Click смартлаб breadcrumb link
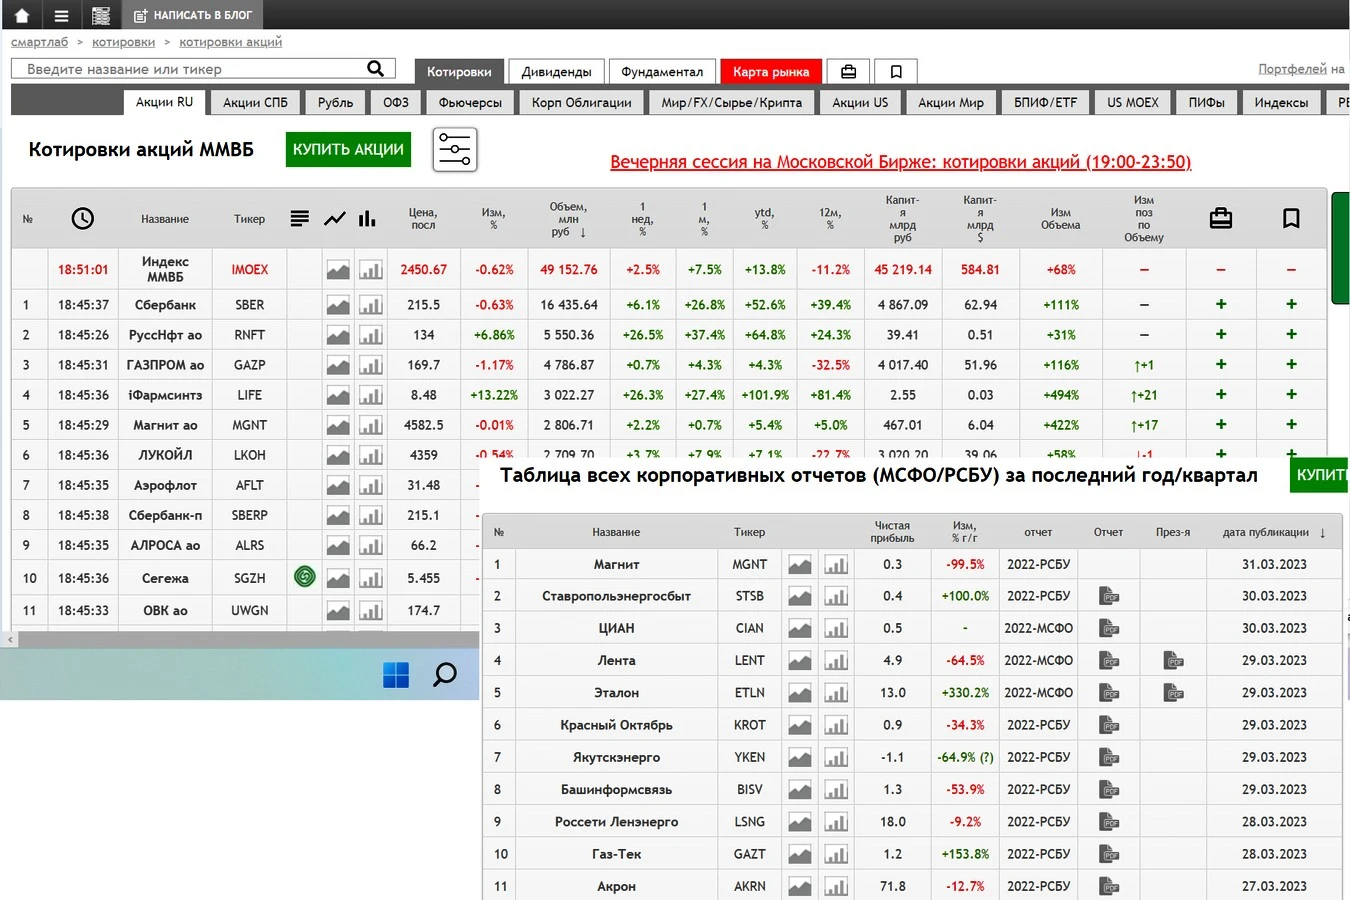Screen dimensions: 1350x900 point(39,42)
